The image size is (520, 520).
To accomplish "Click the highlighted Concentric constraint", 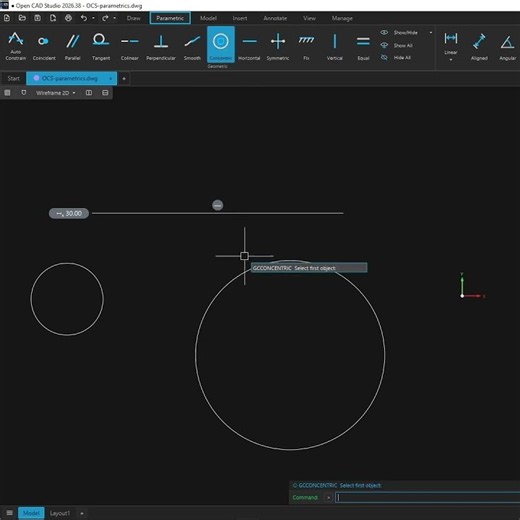I will (221, 45).
